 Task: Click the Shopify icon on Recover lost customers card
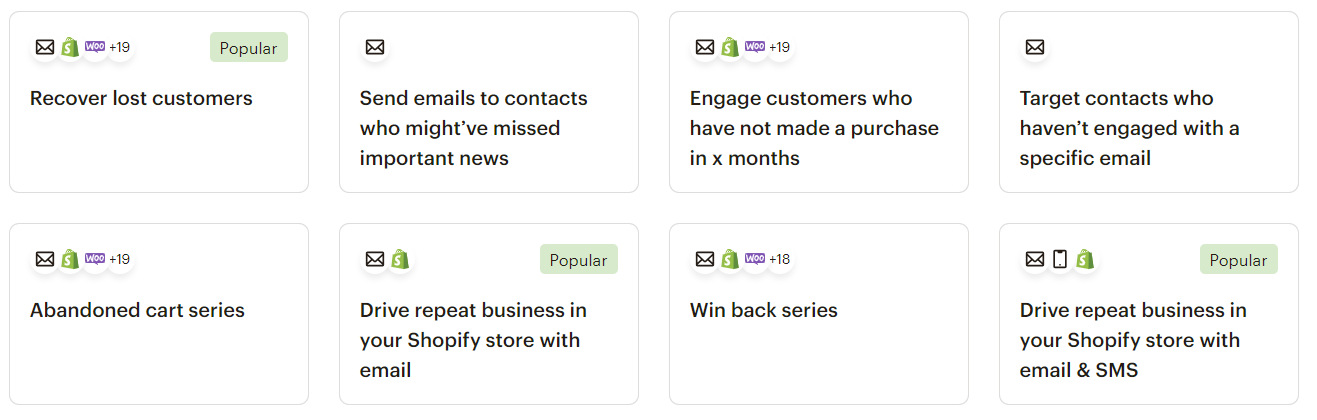pos(70,47)
